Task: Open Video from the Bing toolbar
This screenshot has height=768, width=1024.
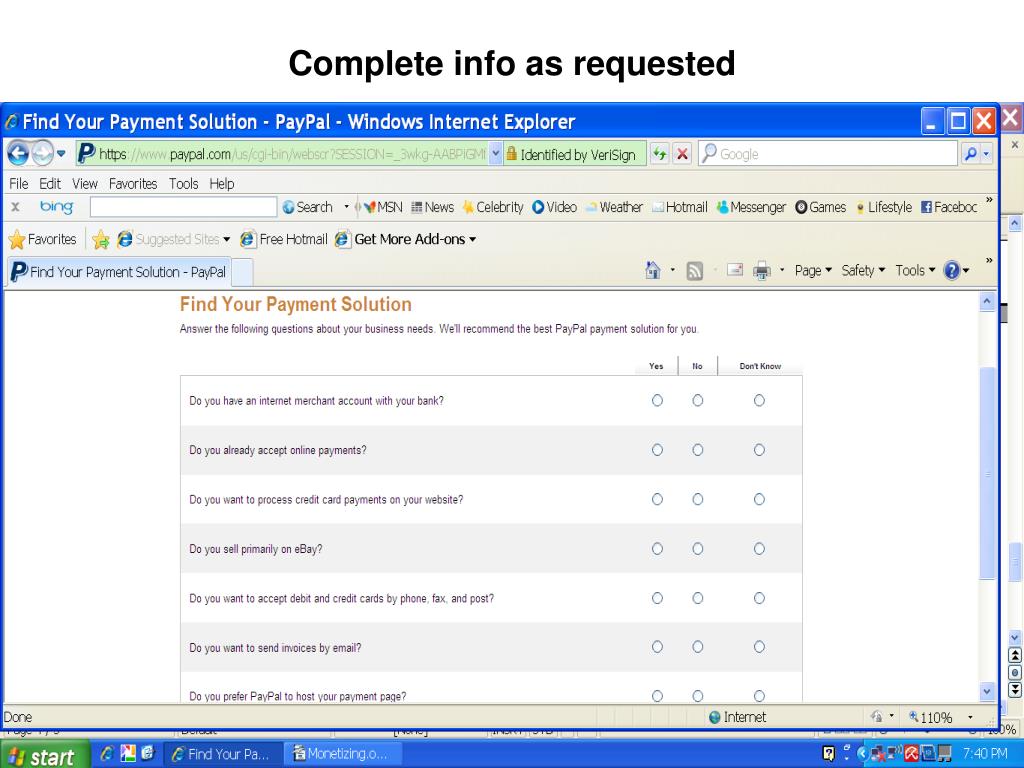Action: tap(554, 207)
